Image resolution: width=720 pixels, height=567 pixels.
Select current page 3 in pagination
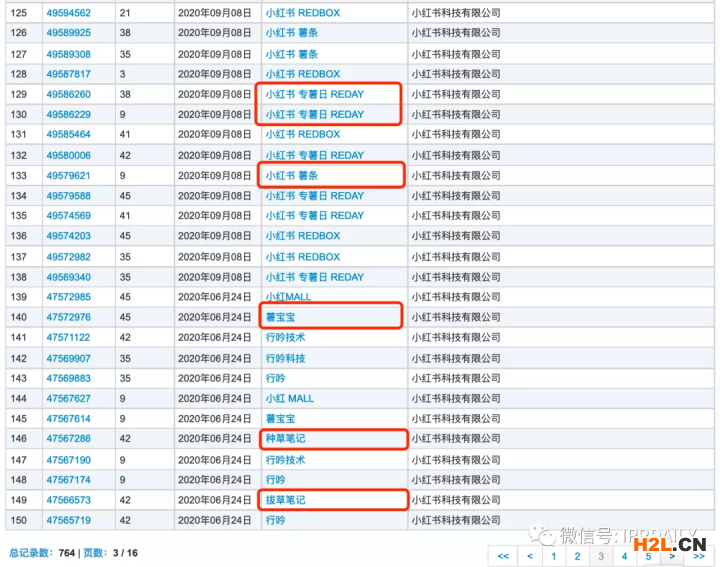[x=601, y=556]
